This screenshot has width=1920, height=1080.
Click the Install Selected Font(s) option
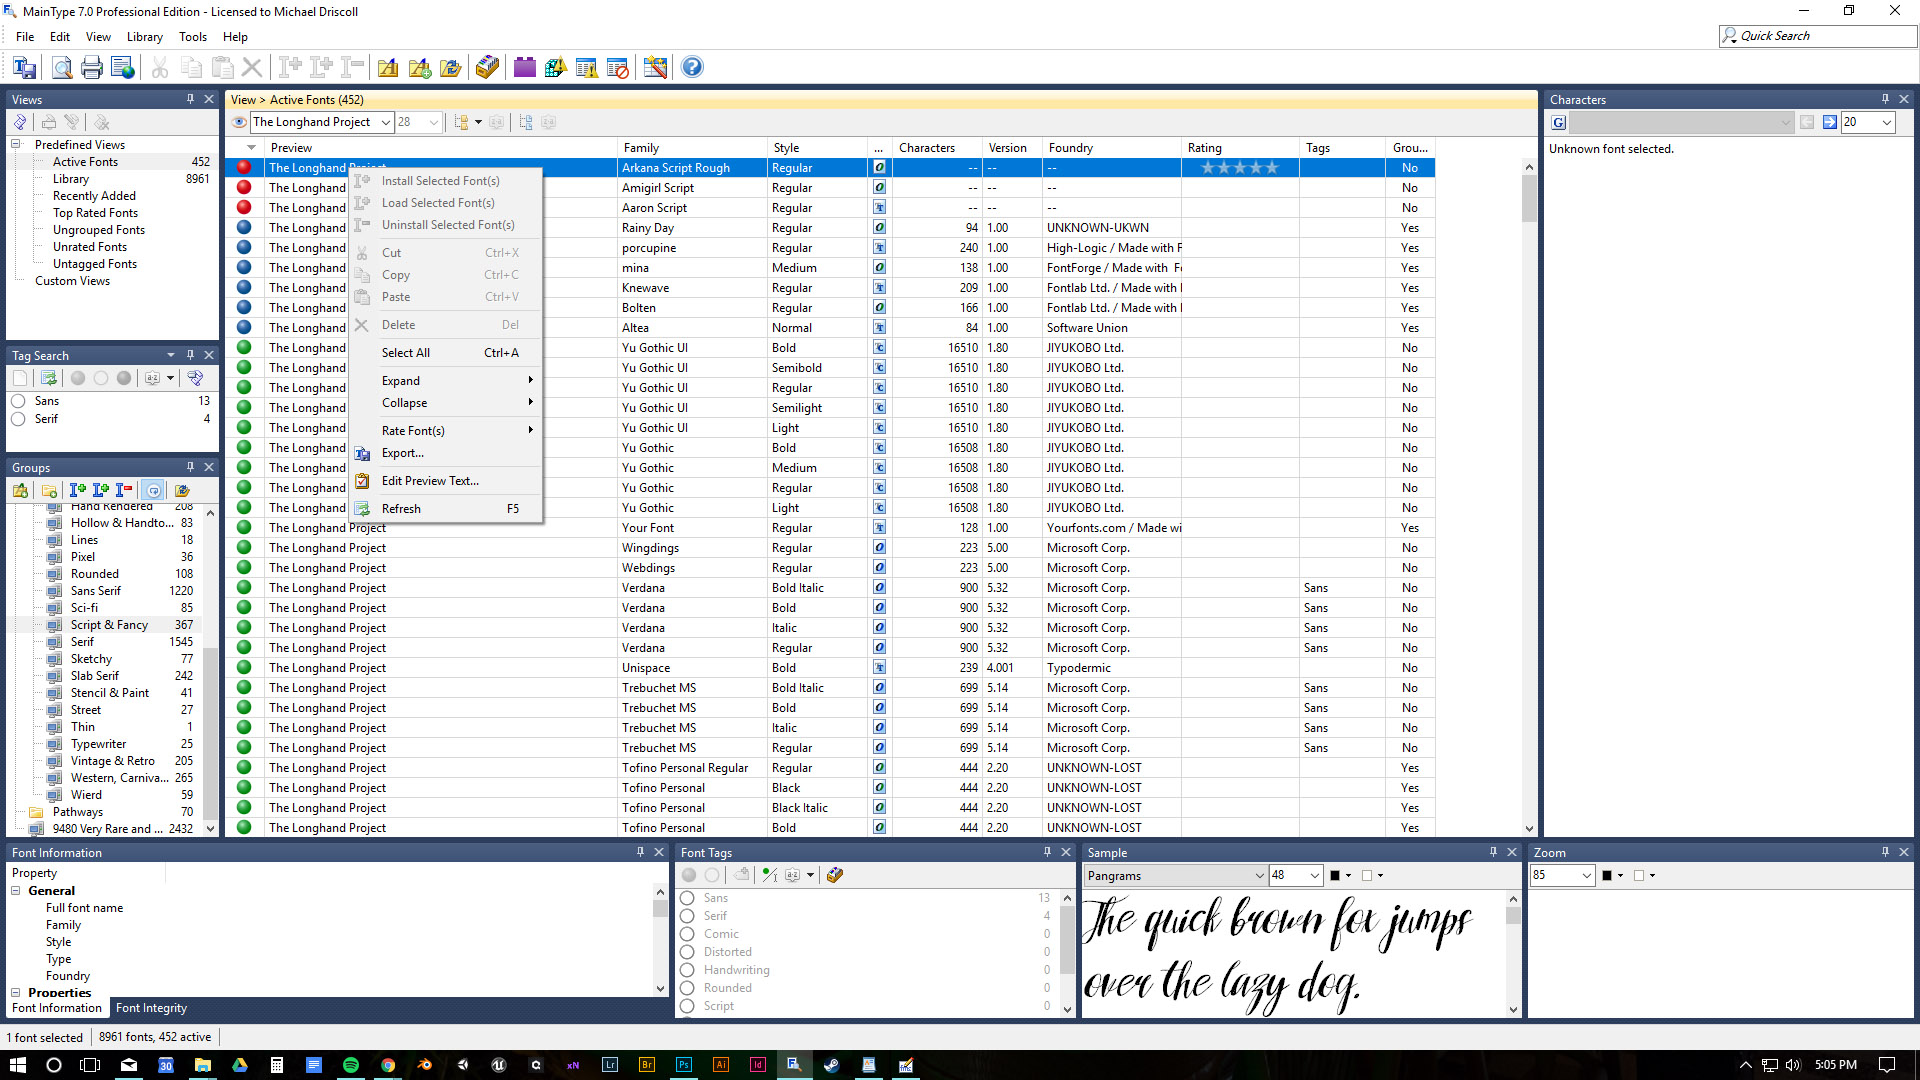tap(440, 181)
